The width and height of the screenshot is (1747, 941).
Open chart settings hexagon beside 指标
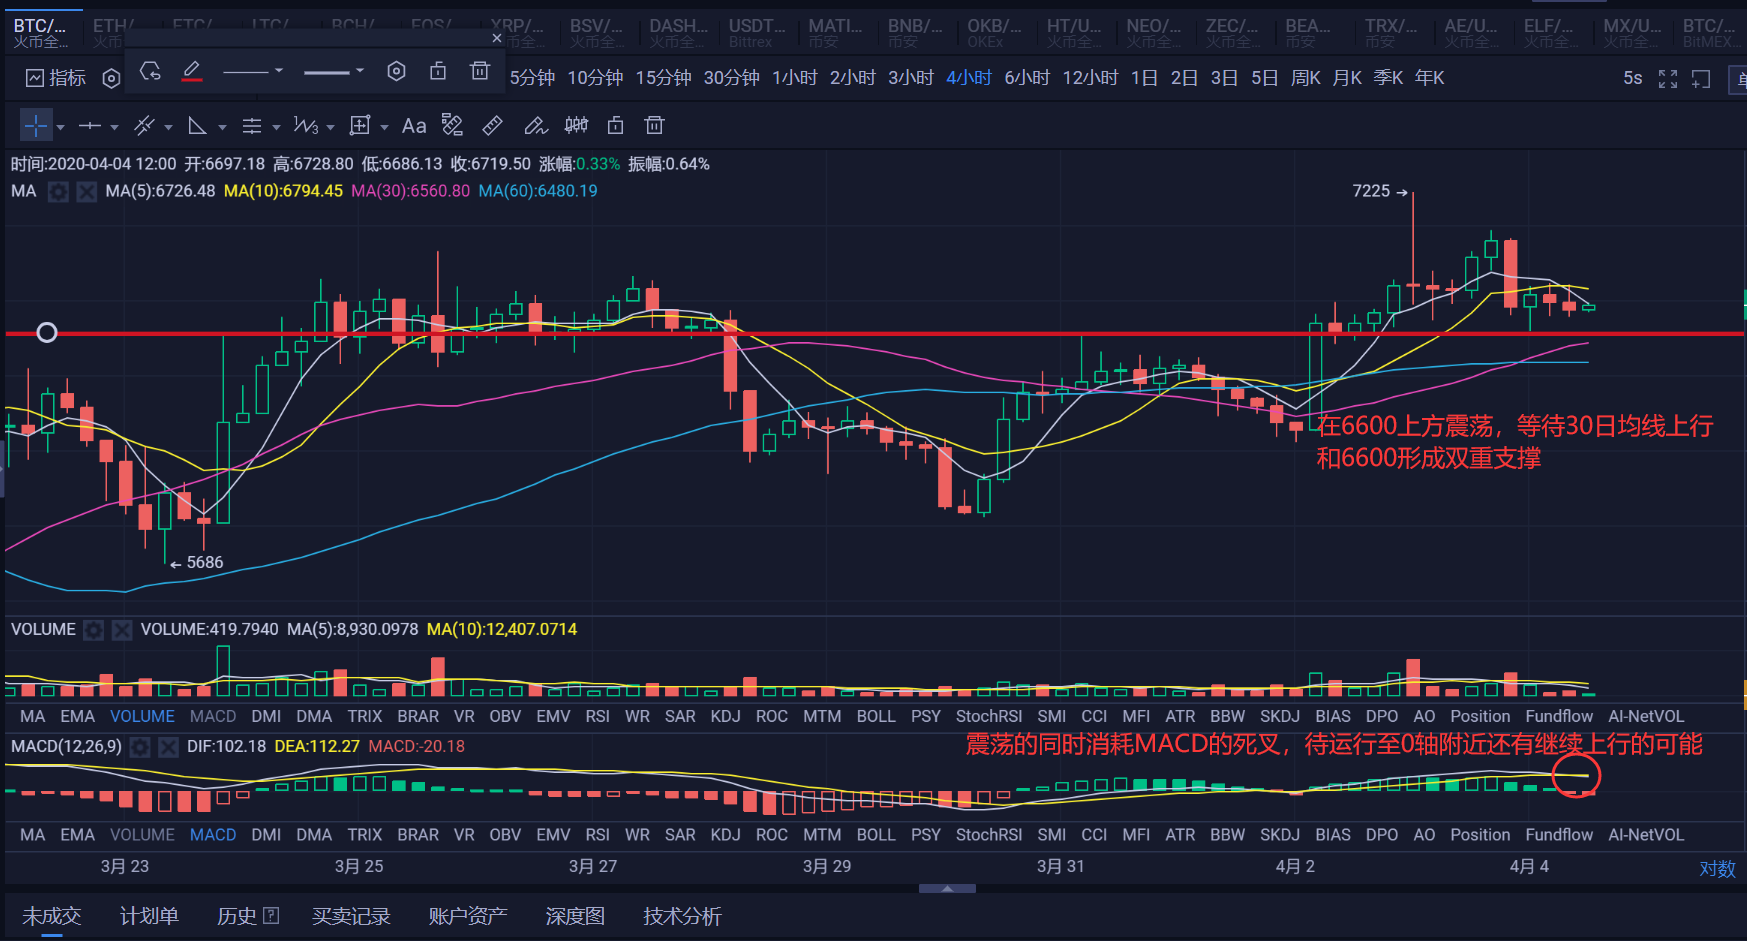[x=112, y=78]
